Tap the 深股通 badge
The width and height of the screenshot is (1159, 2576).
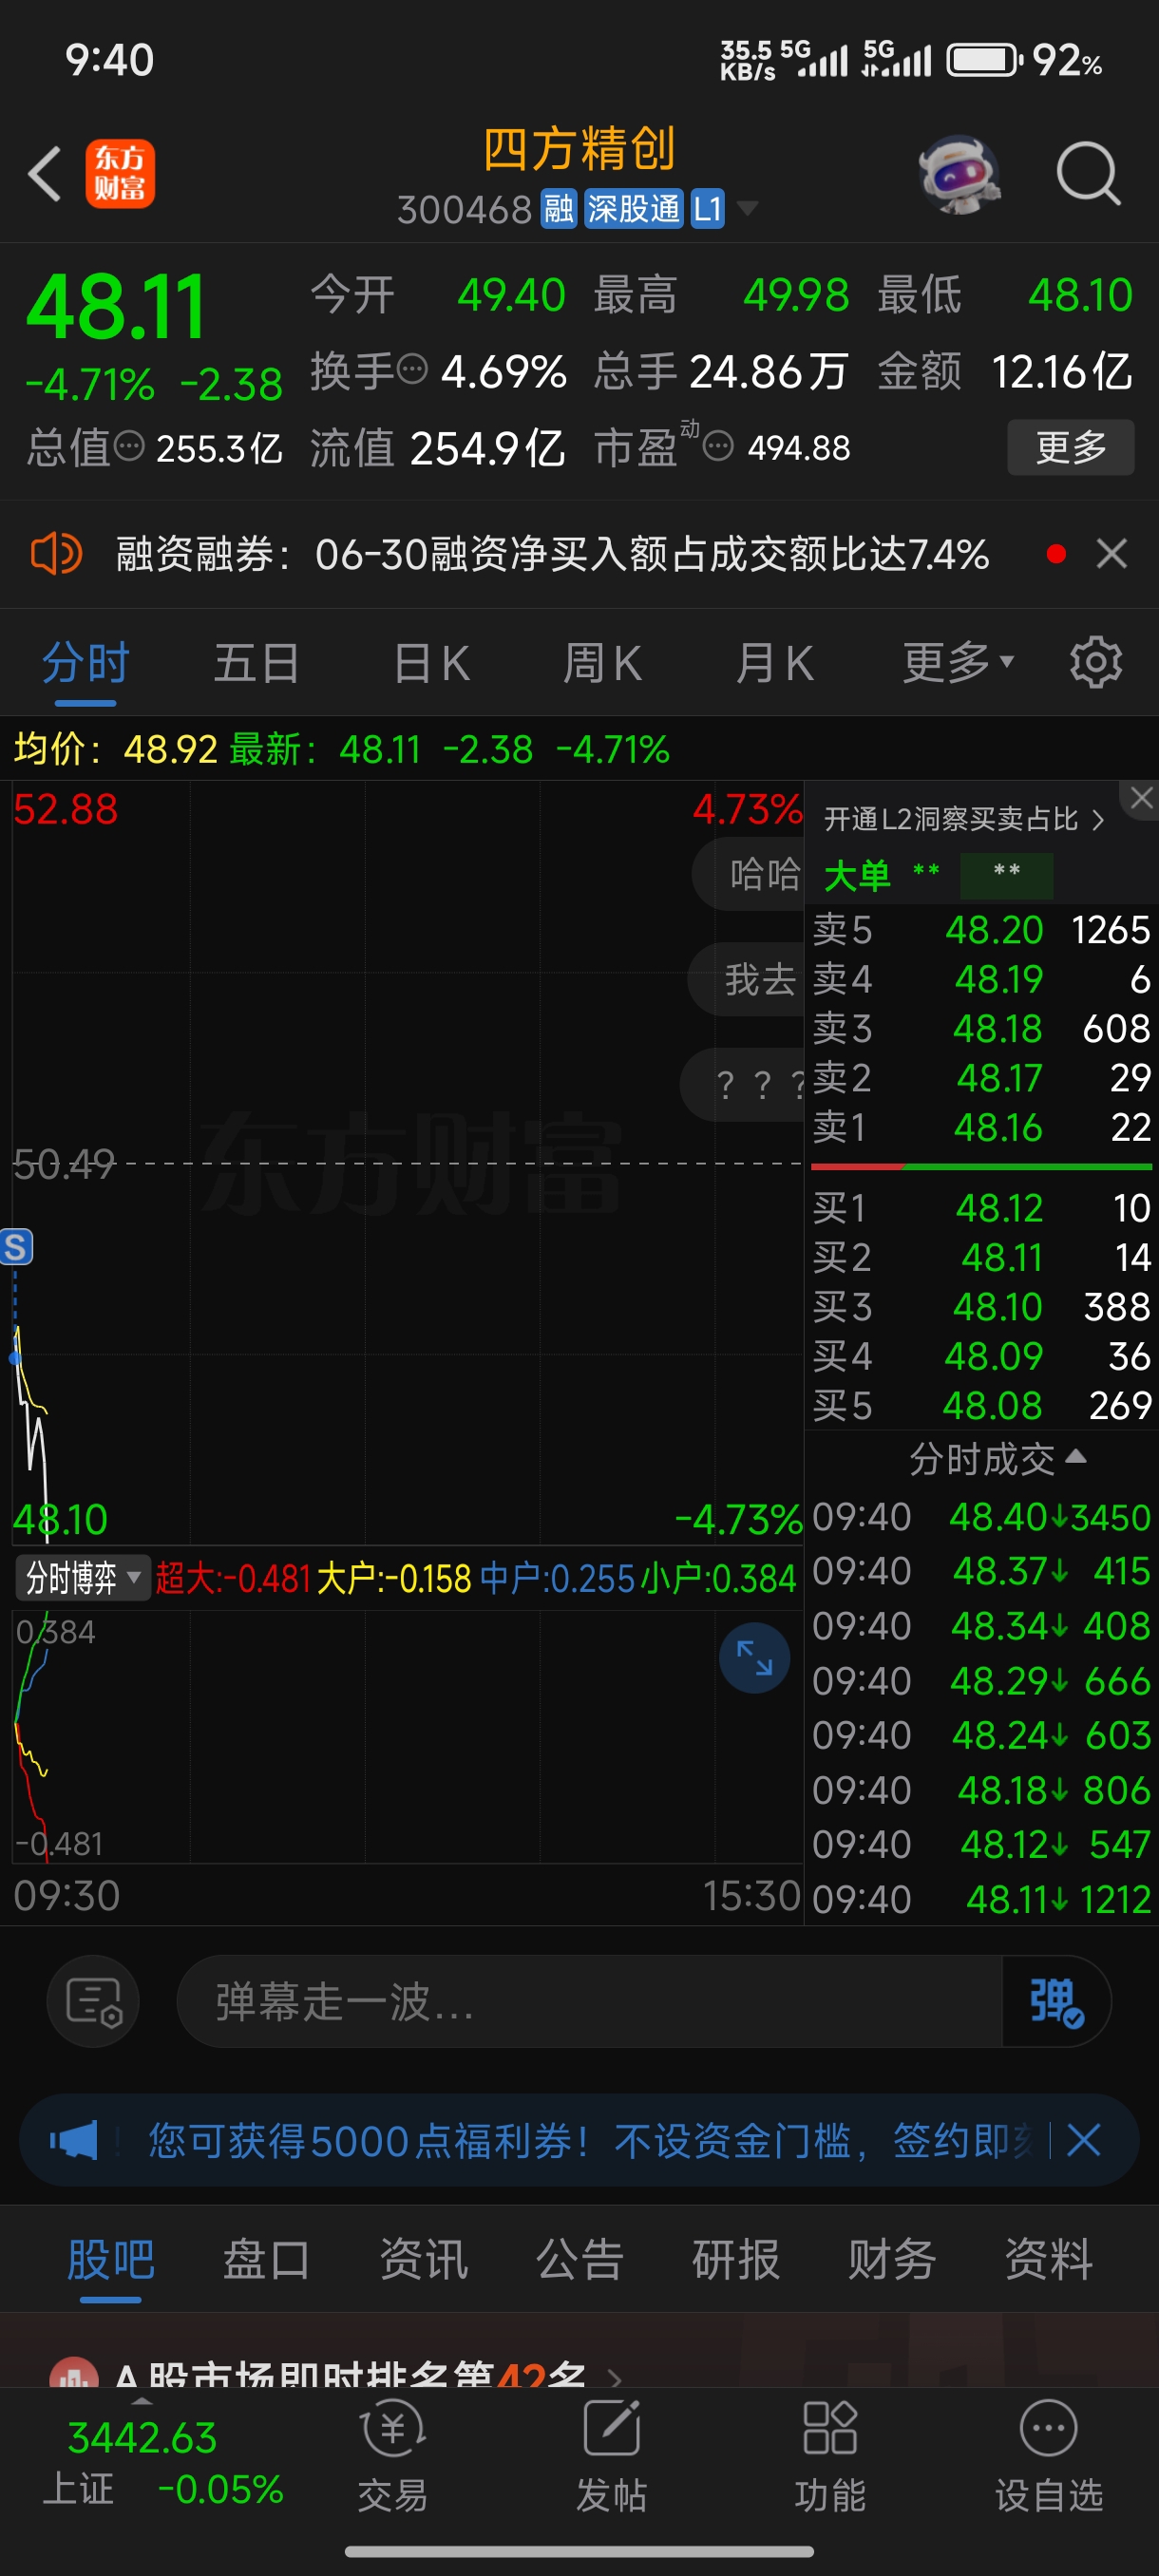coord(633,209)
